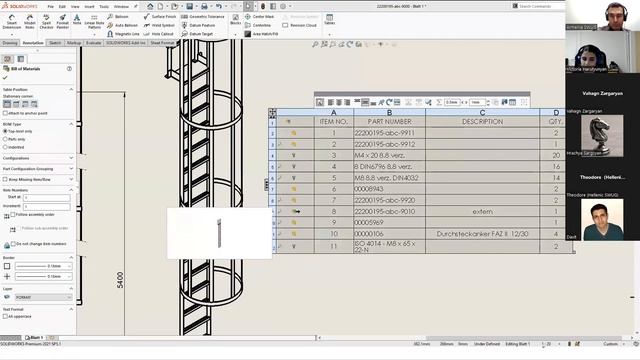Screen dimensions: 640x360
Task: Click the Home icon in the top toolbar
Action: click(150, 7)
